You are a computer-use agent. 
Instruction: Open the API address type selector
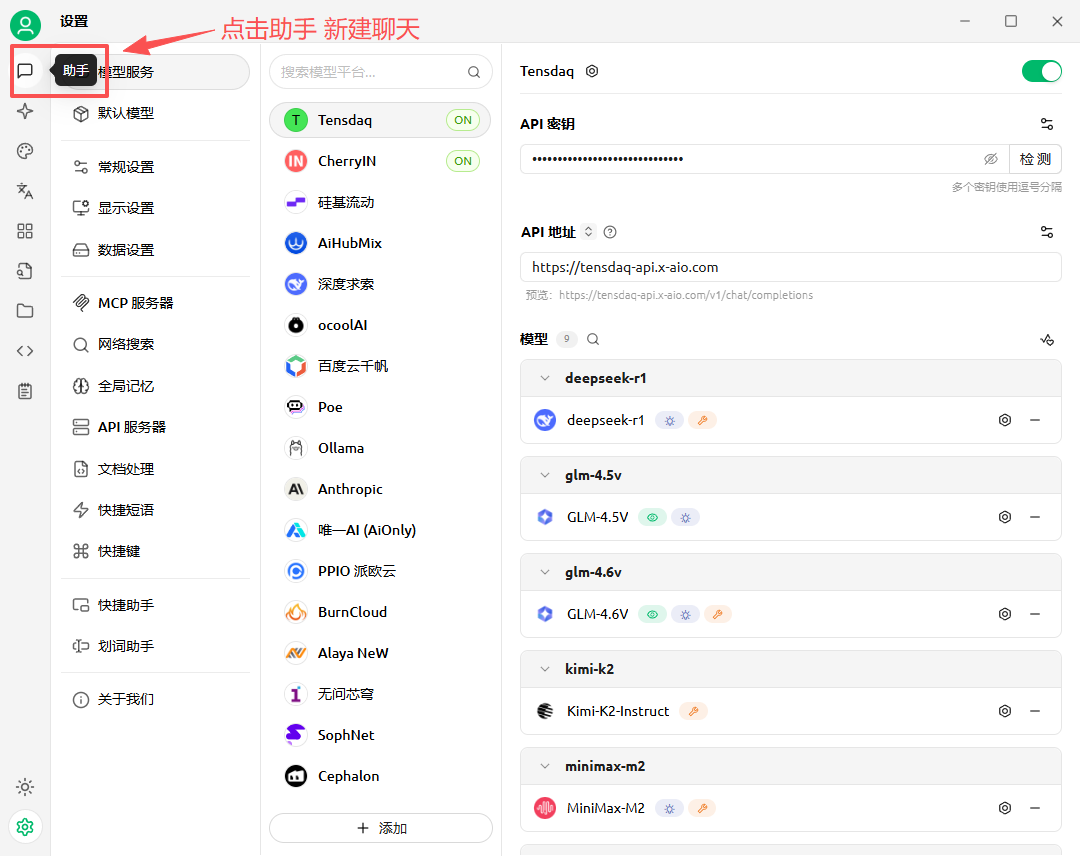[x=588, y=232]
